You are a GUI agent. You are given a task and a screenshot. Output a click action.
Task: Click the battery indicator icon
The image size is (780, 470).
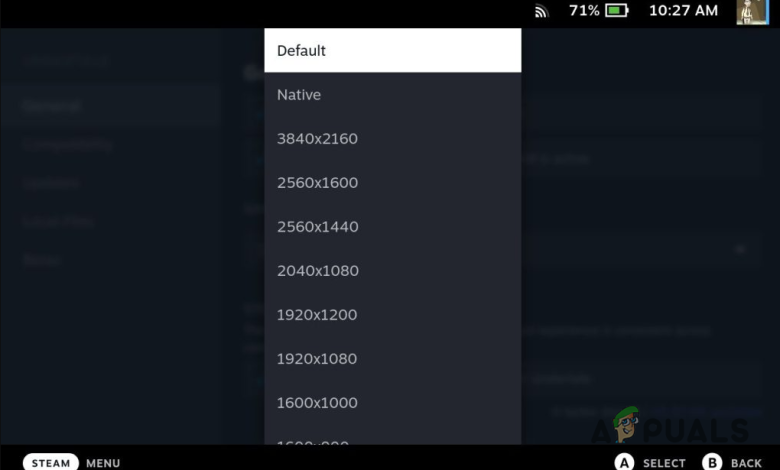617,10
